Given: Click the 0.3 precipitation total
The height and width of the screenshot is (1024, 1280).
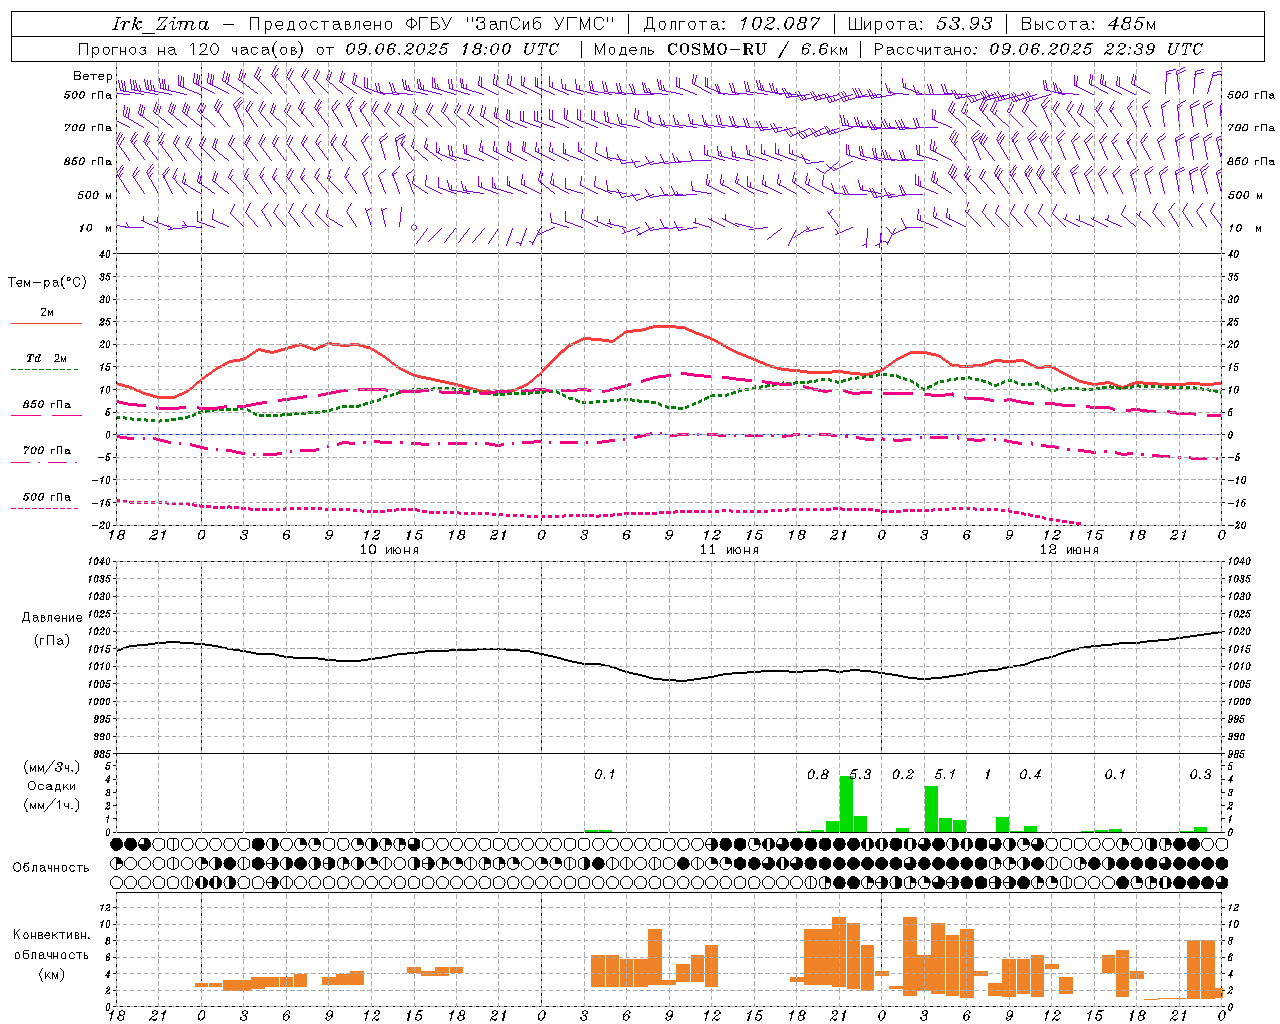Looking at the screenshot, I should tap(1200, 774).
